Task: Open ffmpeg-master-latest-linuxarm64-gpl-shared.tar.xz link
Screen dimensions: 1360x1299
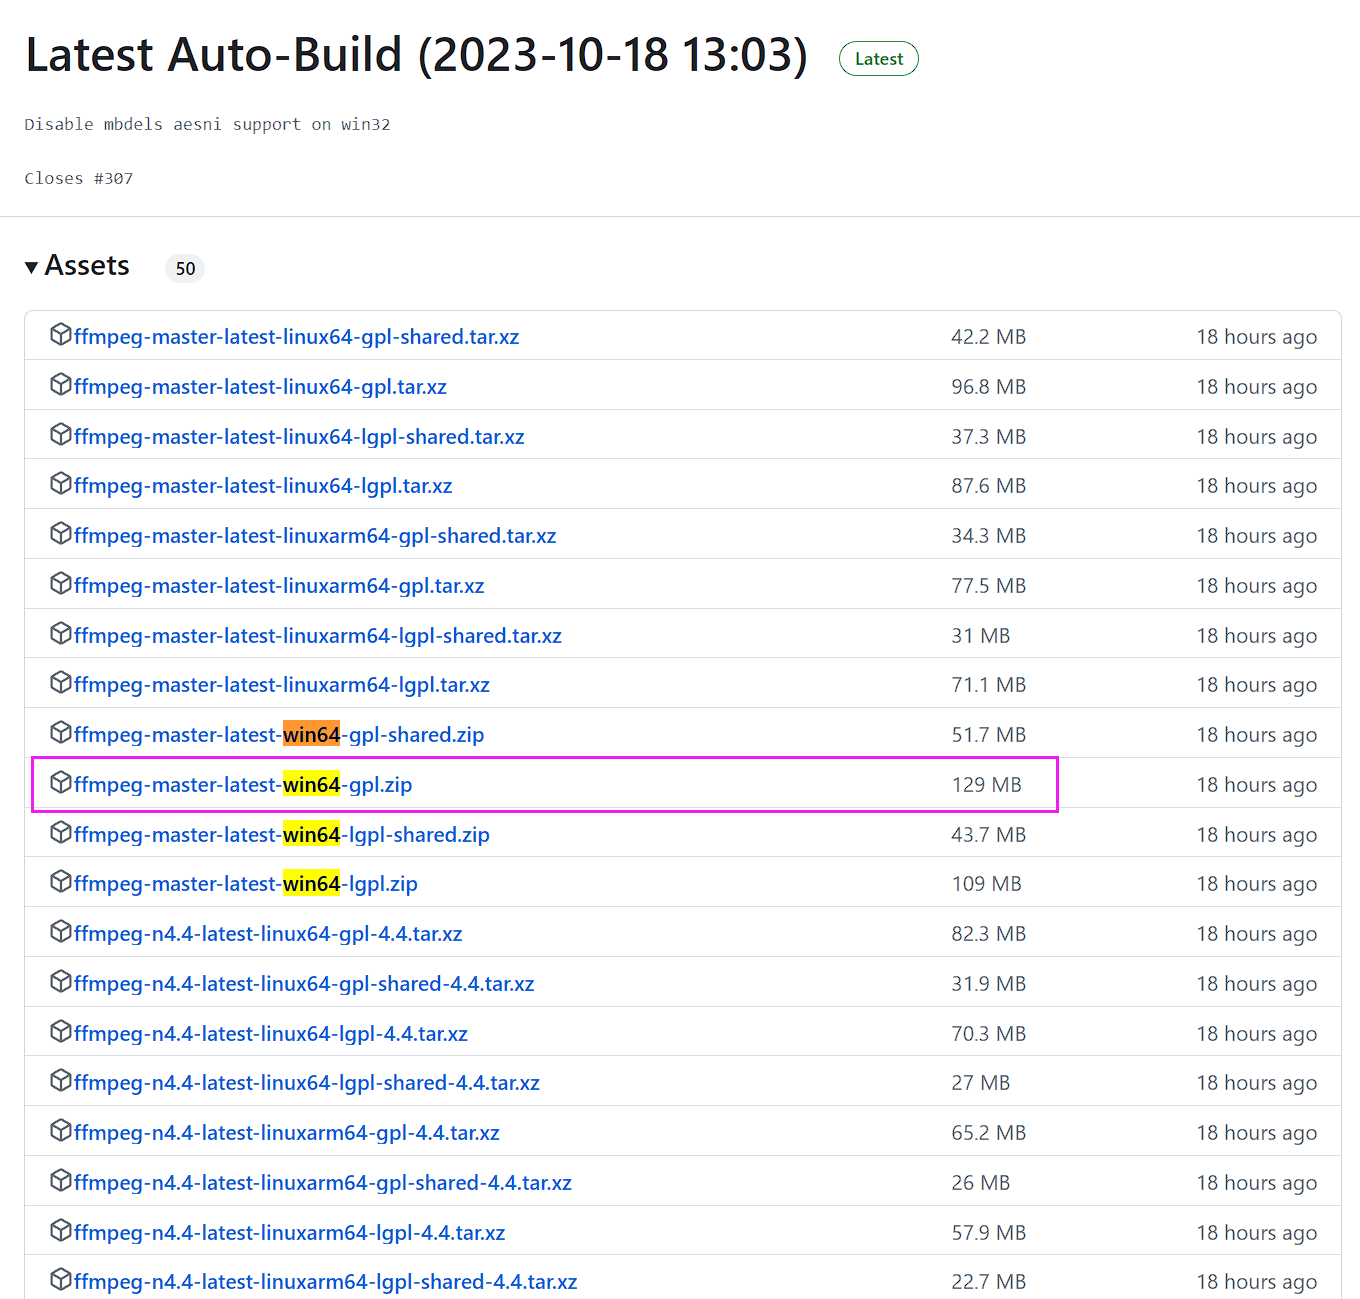Action: coord(315,536)
